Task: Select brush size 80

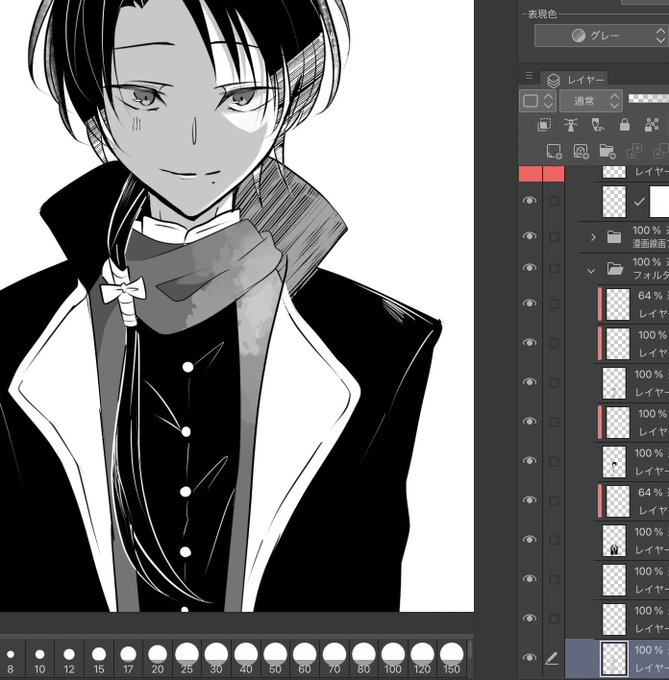Action: tap(363, 658)
